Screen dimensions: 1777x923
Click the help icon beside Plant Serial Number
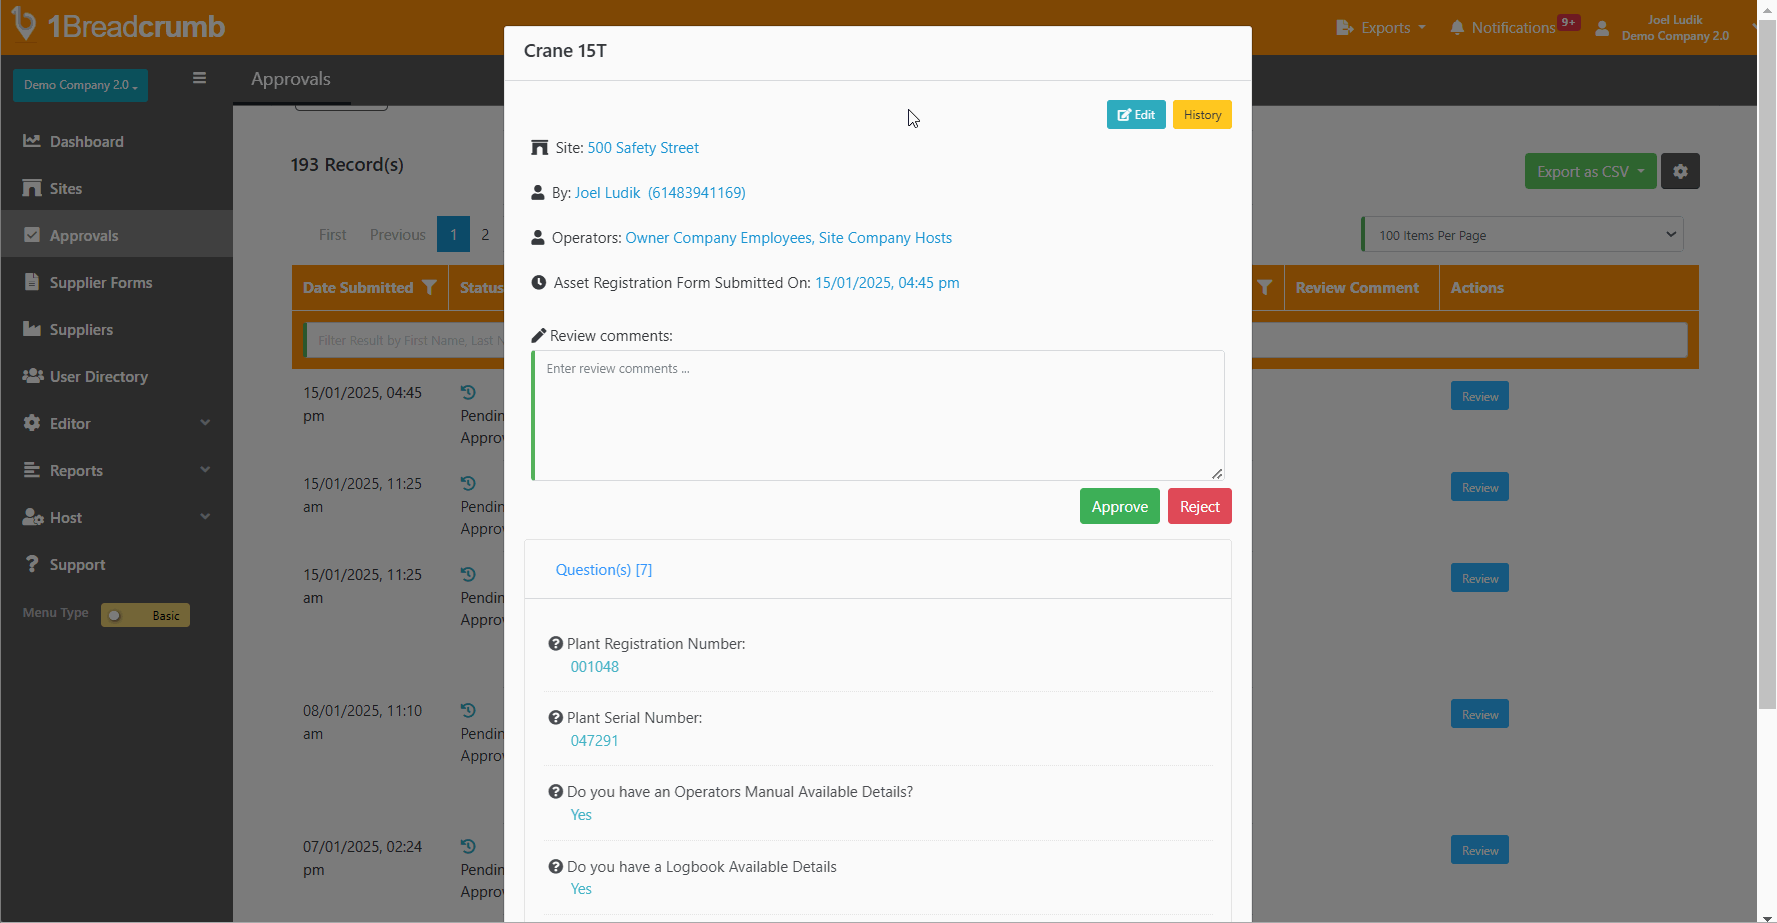click(x=555, y=718)
